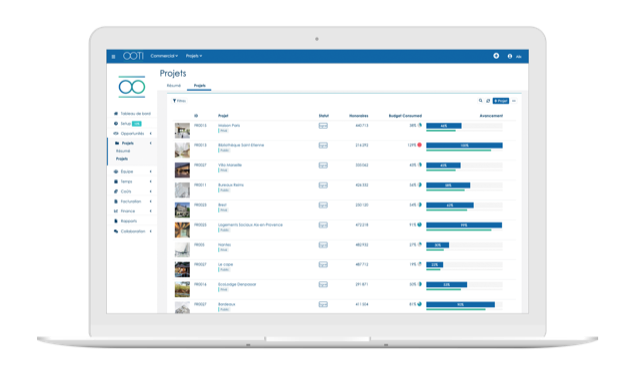
Task: Open the Bureaux Reims project link
Action: click(231, 185)
